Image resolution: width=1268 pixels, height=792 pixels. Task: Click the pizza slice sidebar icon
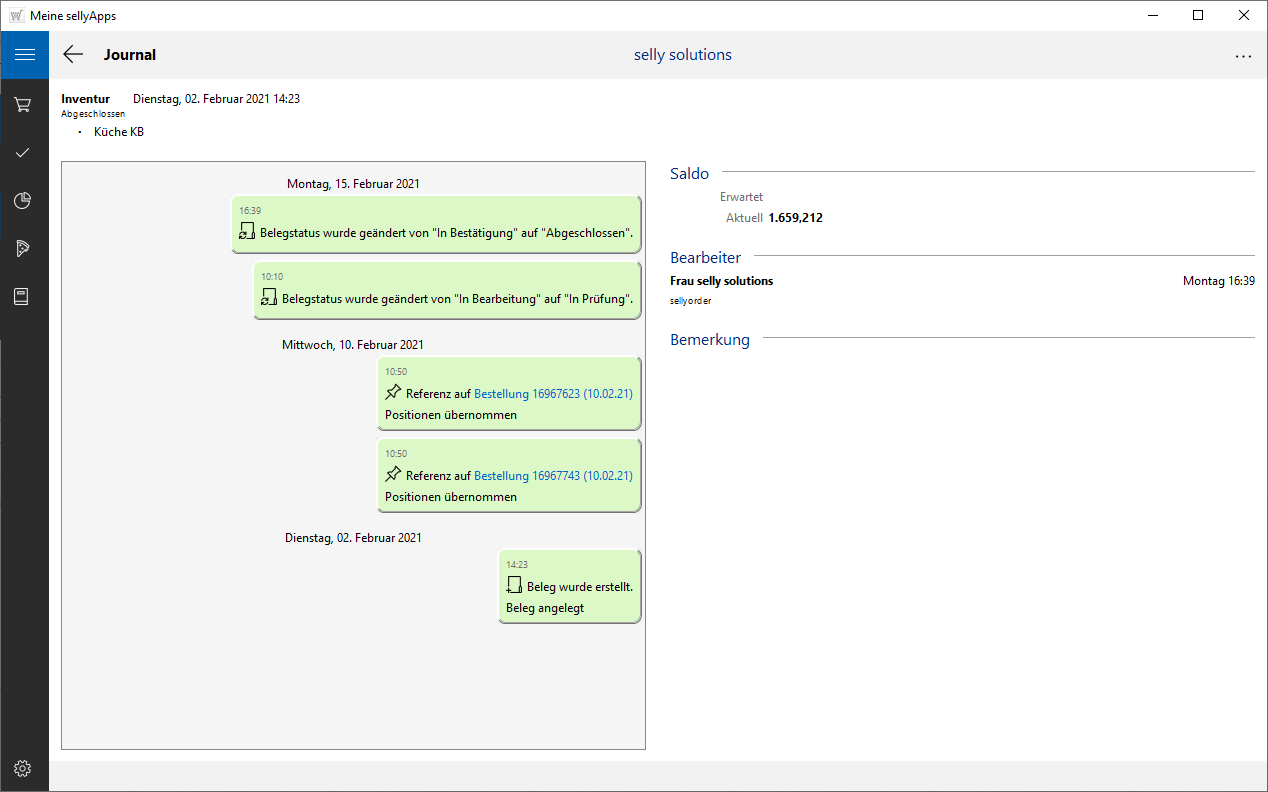click(23, 249)
